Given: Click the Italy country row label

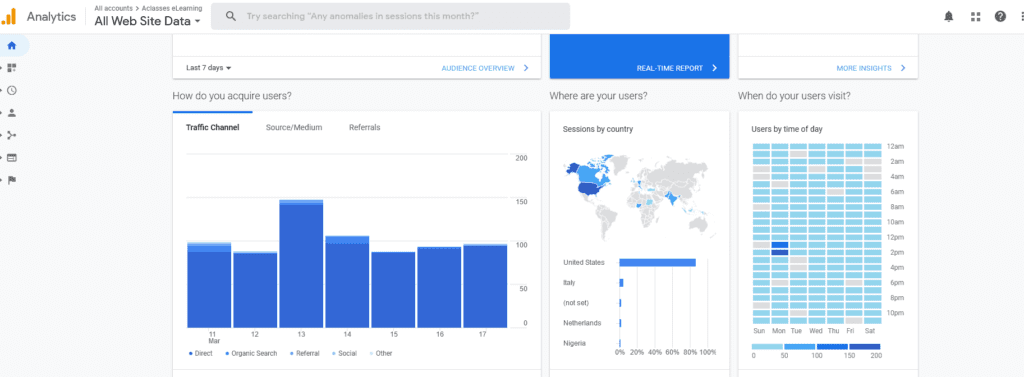Looking at the screenshot, I should [569, 283].
